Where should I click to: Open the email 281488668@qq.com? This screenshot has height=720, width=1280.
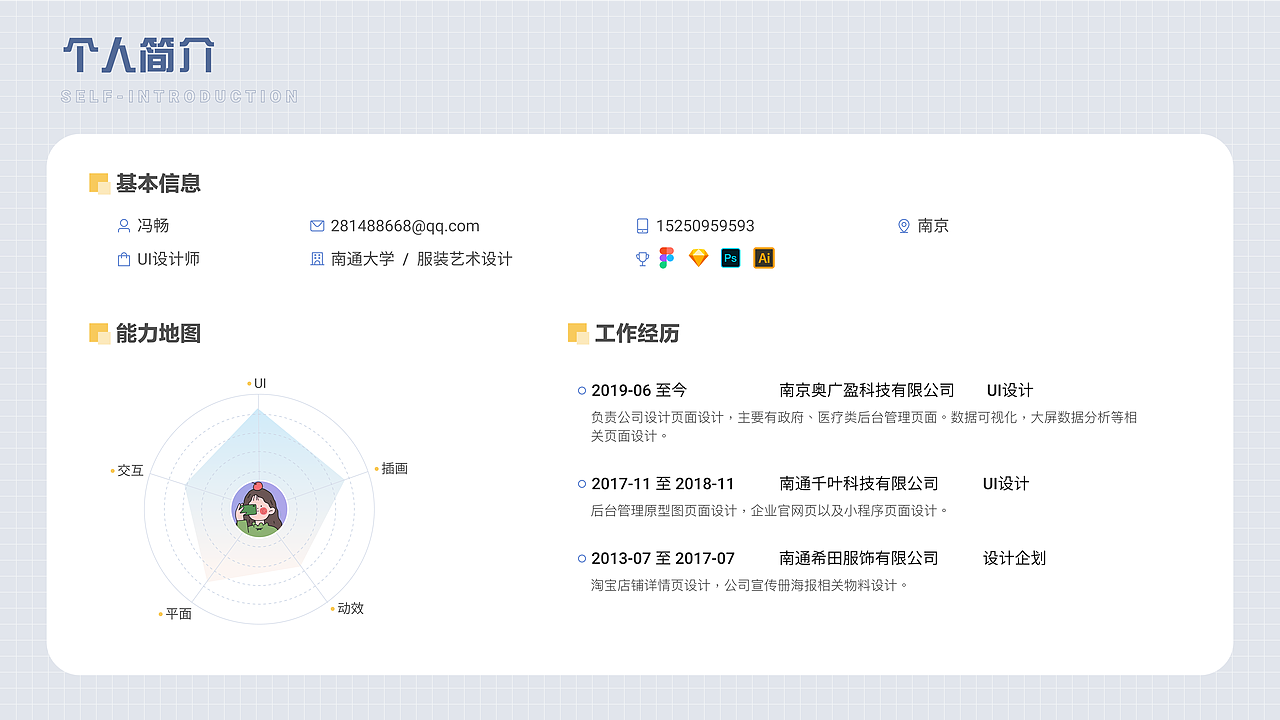(406, 226)
